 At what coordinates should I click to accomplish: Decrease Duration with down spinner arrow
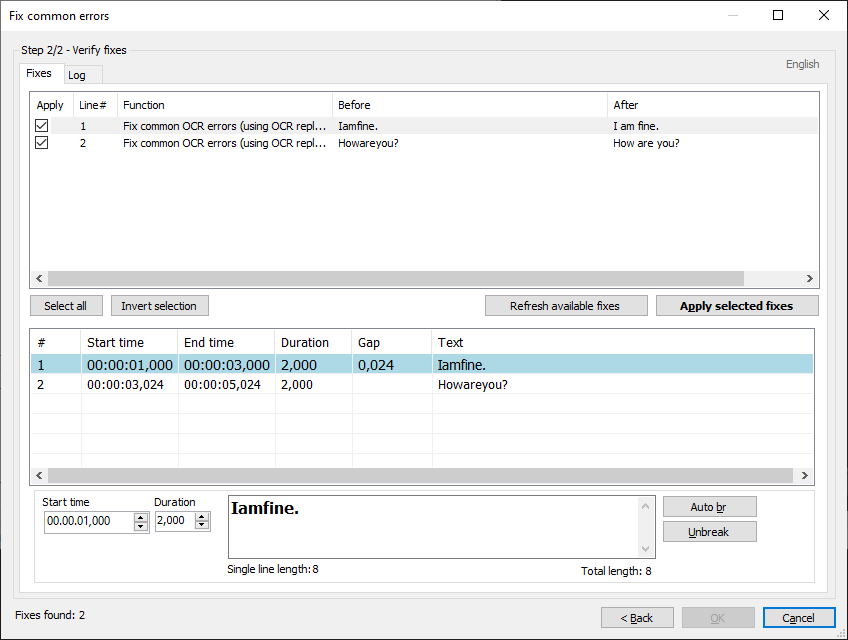tap(202, 526)
